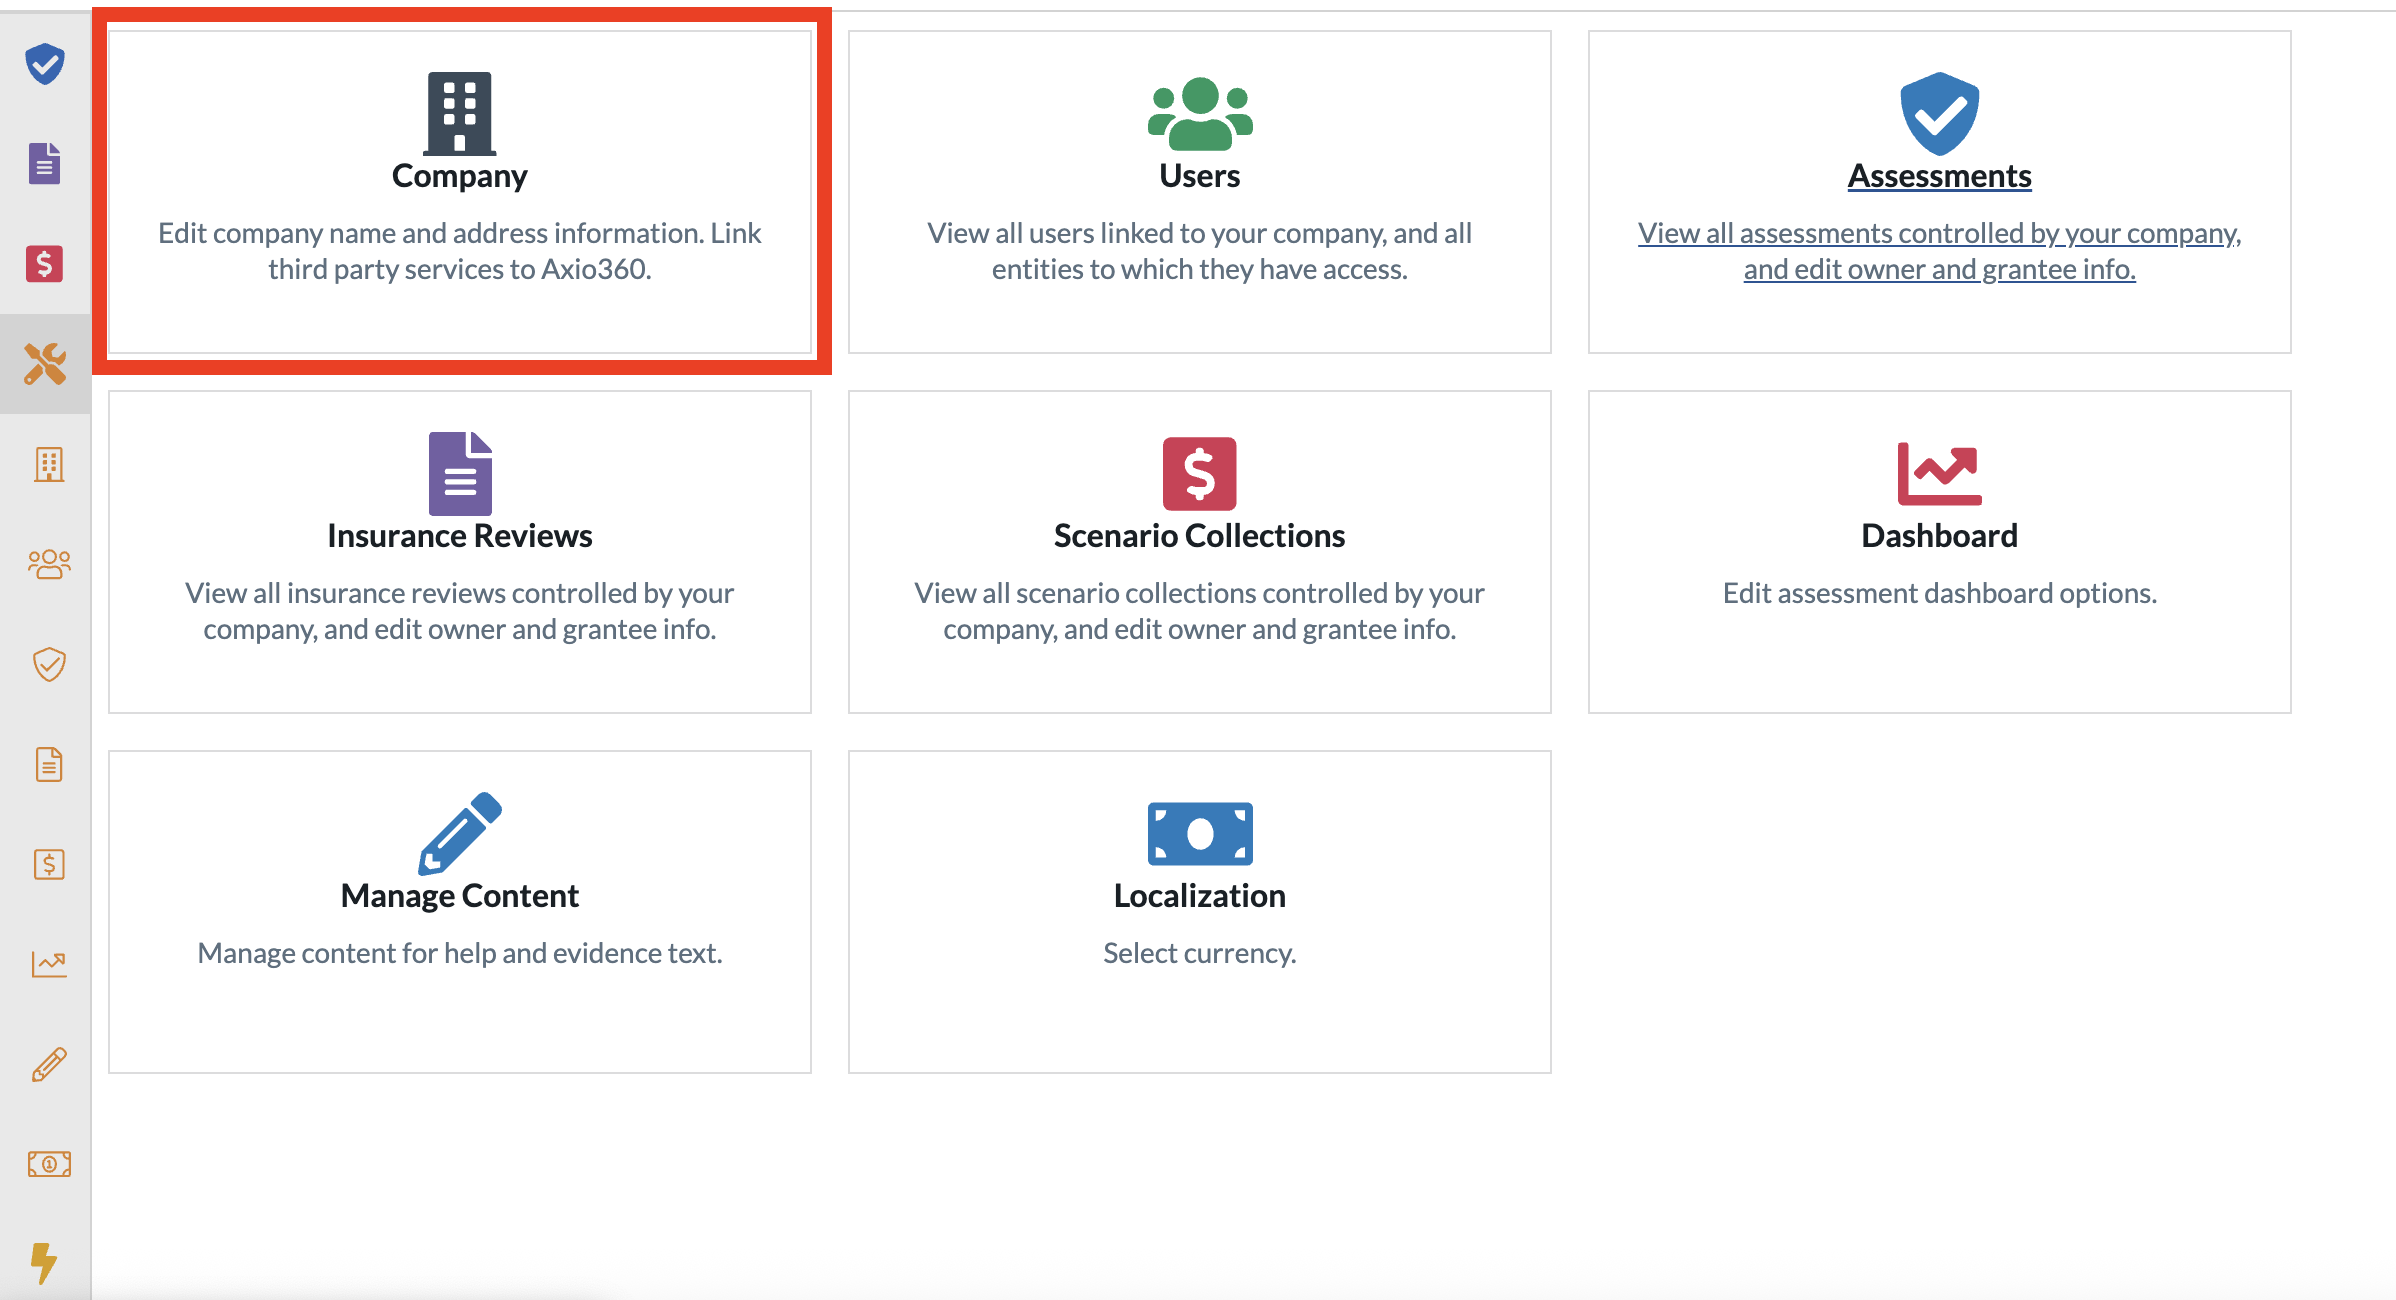Click the Assessments blue shield icon
2396x1300 pixels.
1940,113
